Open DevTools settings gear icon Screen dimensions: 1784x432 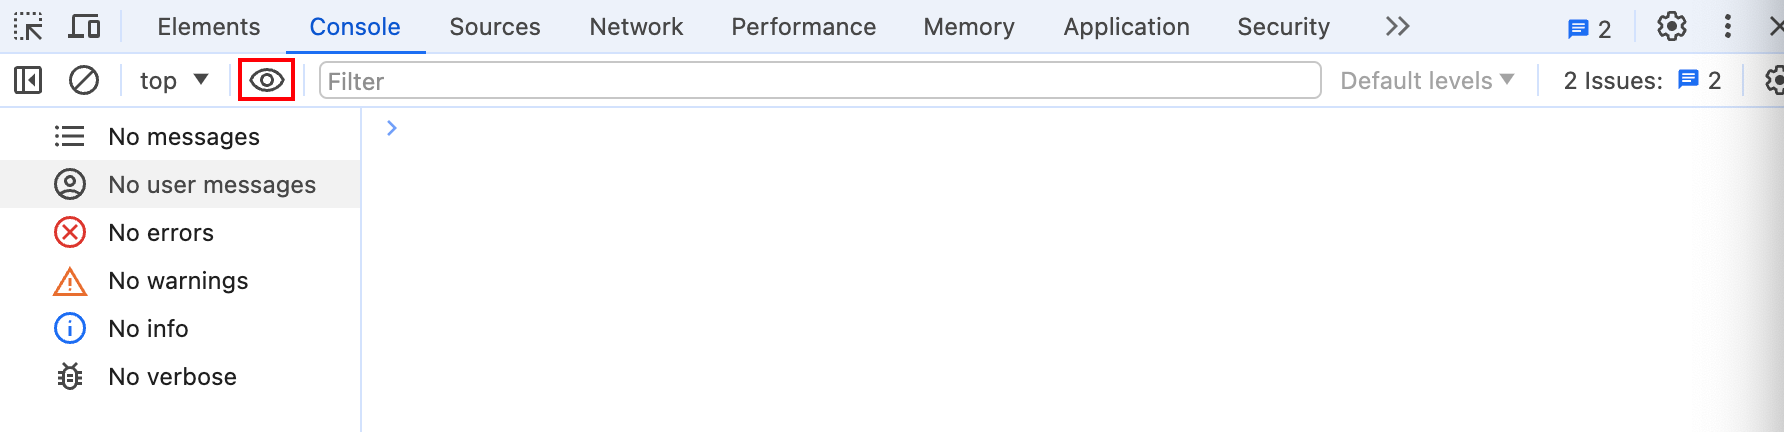1672,27
